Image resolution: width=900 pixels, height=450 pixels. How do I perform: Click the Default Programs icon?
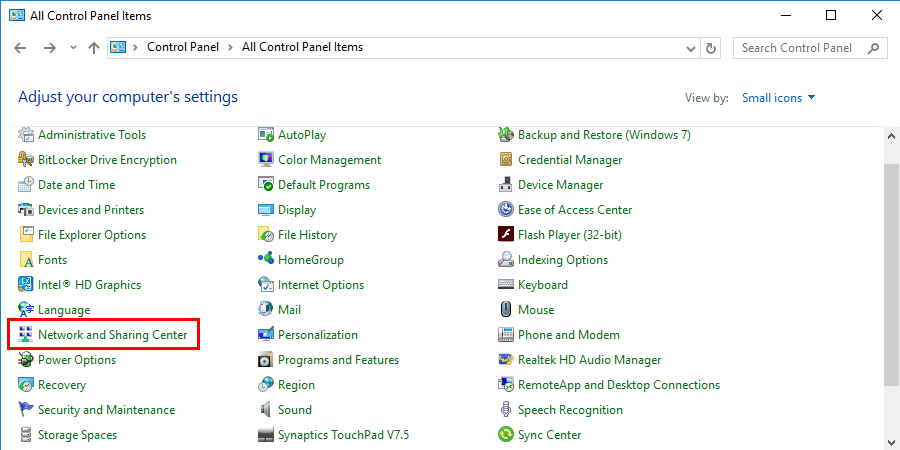coord(266,185)
